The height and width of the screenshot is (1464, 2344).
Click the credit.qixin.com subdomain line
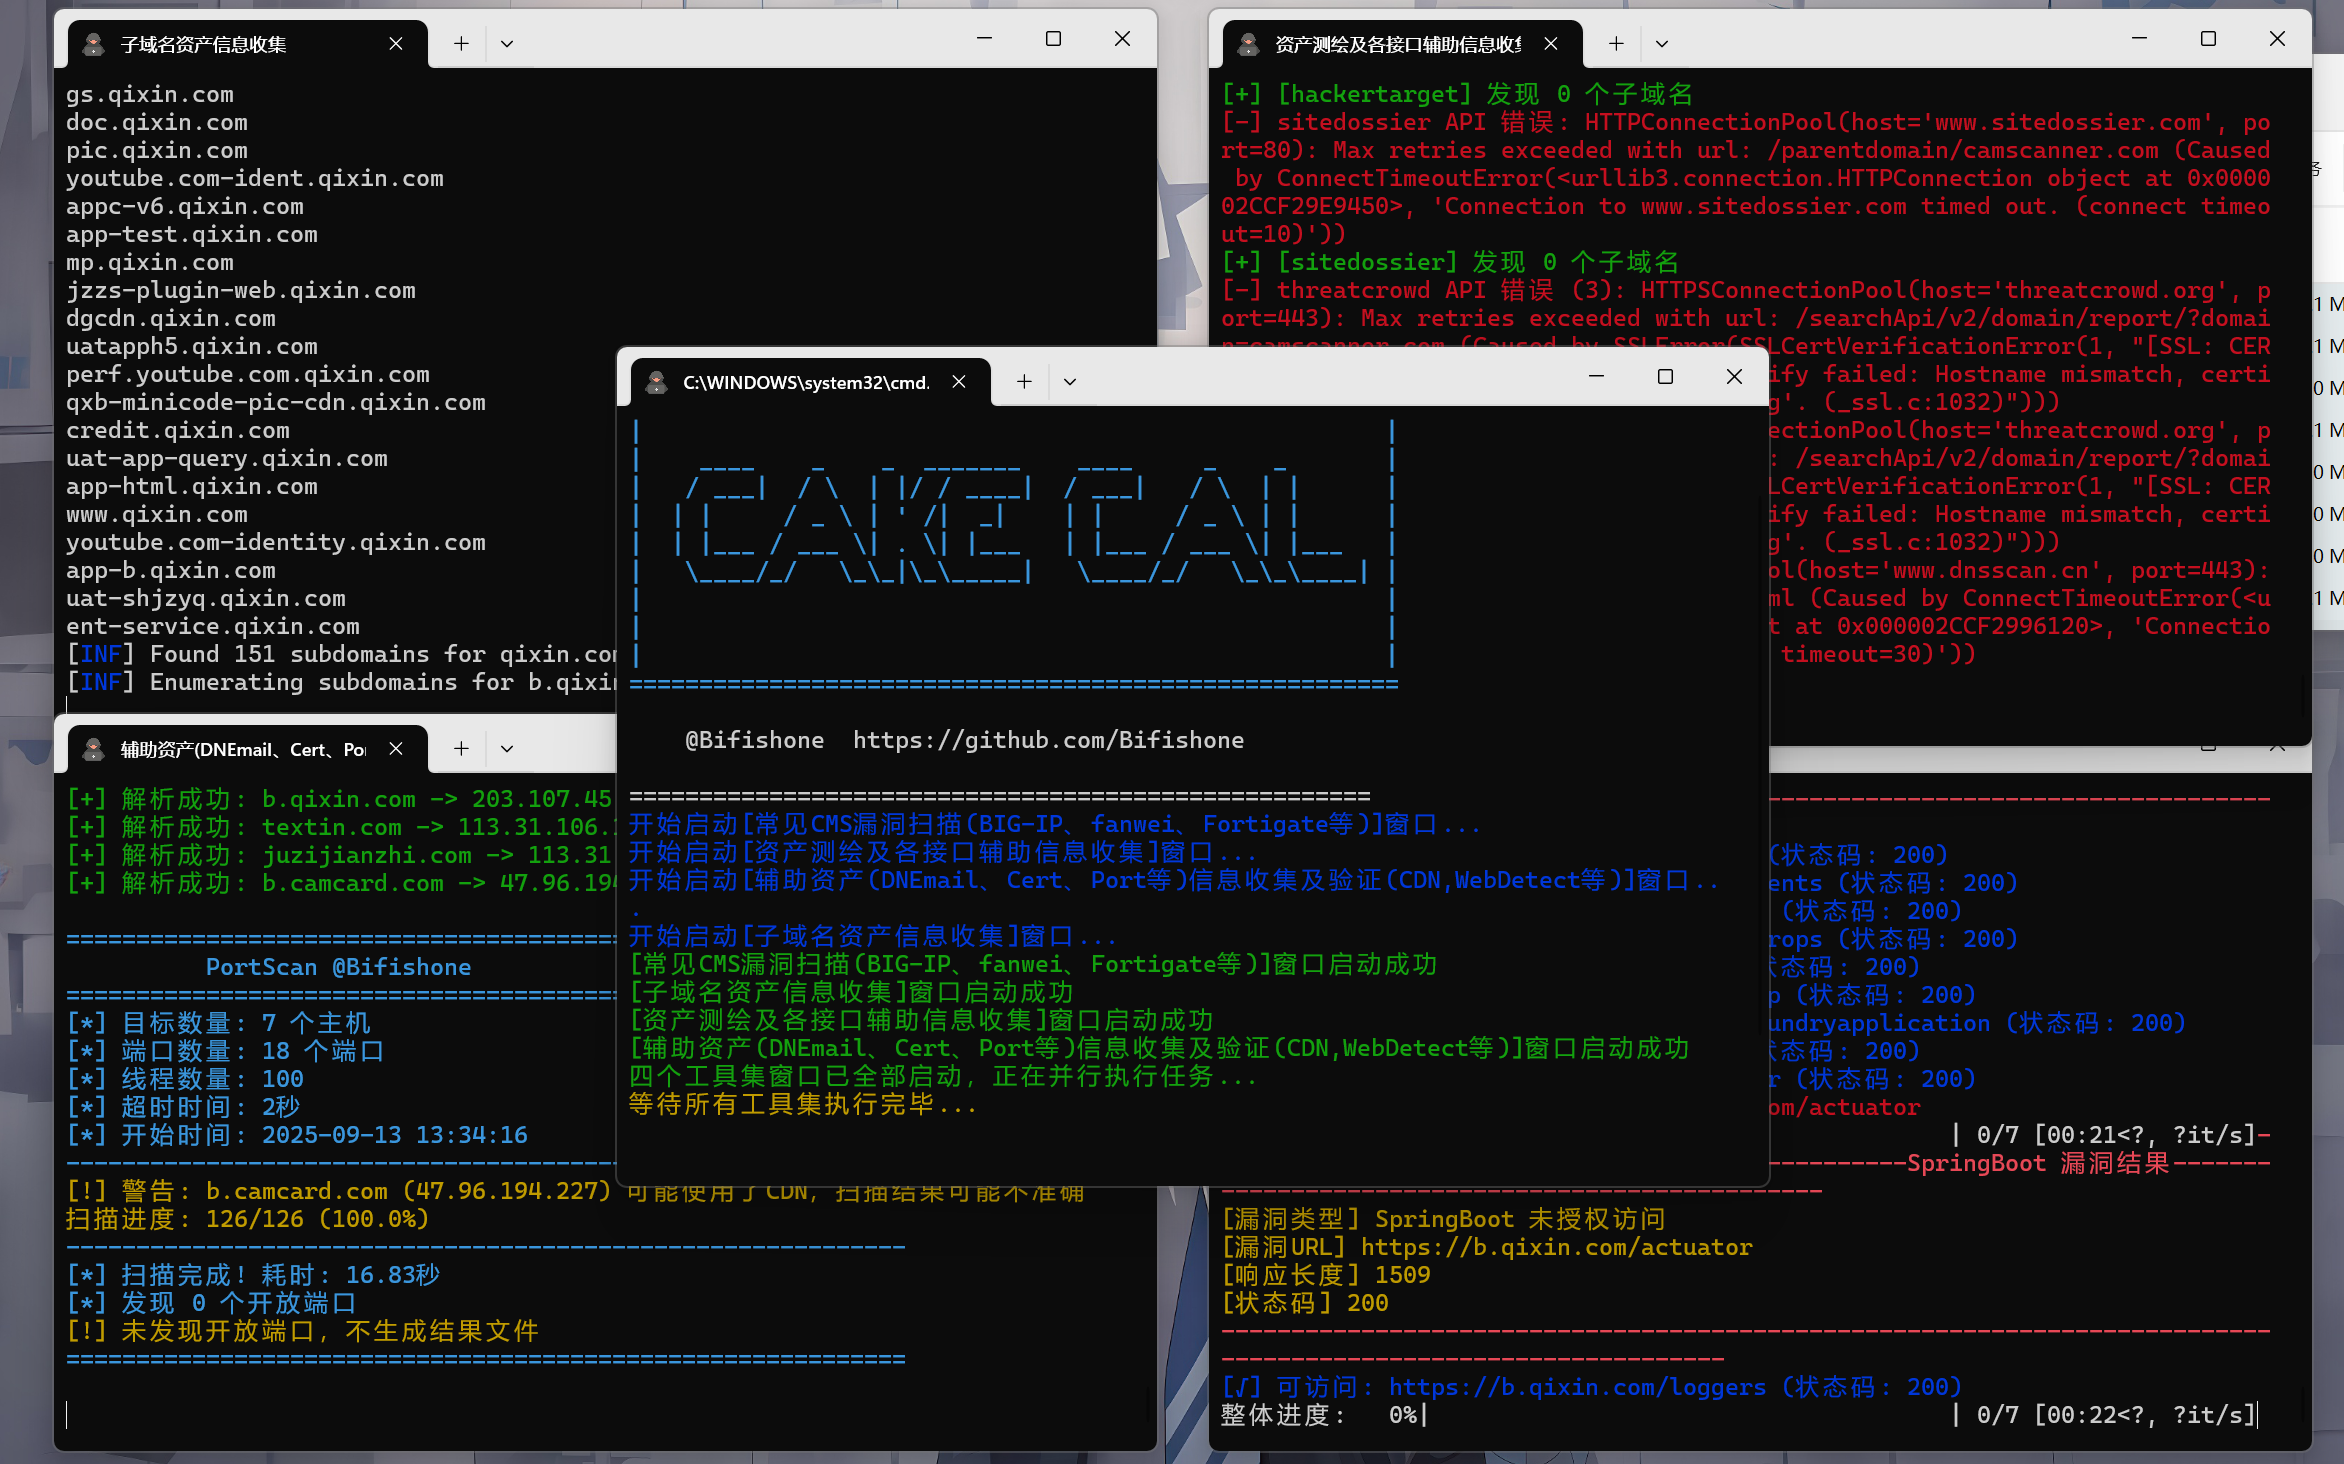(x=178, y=430)
